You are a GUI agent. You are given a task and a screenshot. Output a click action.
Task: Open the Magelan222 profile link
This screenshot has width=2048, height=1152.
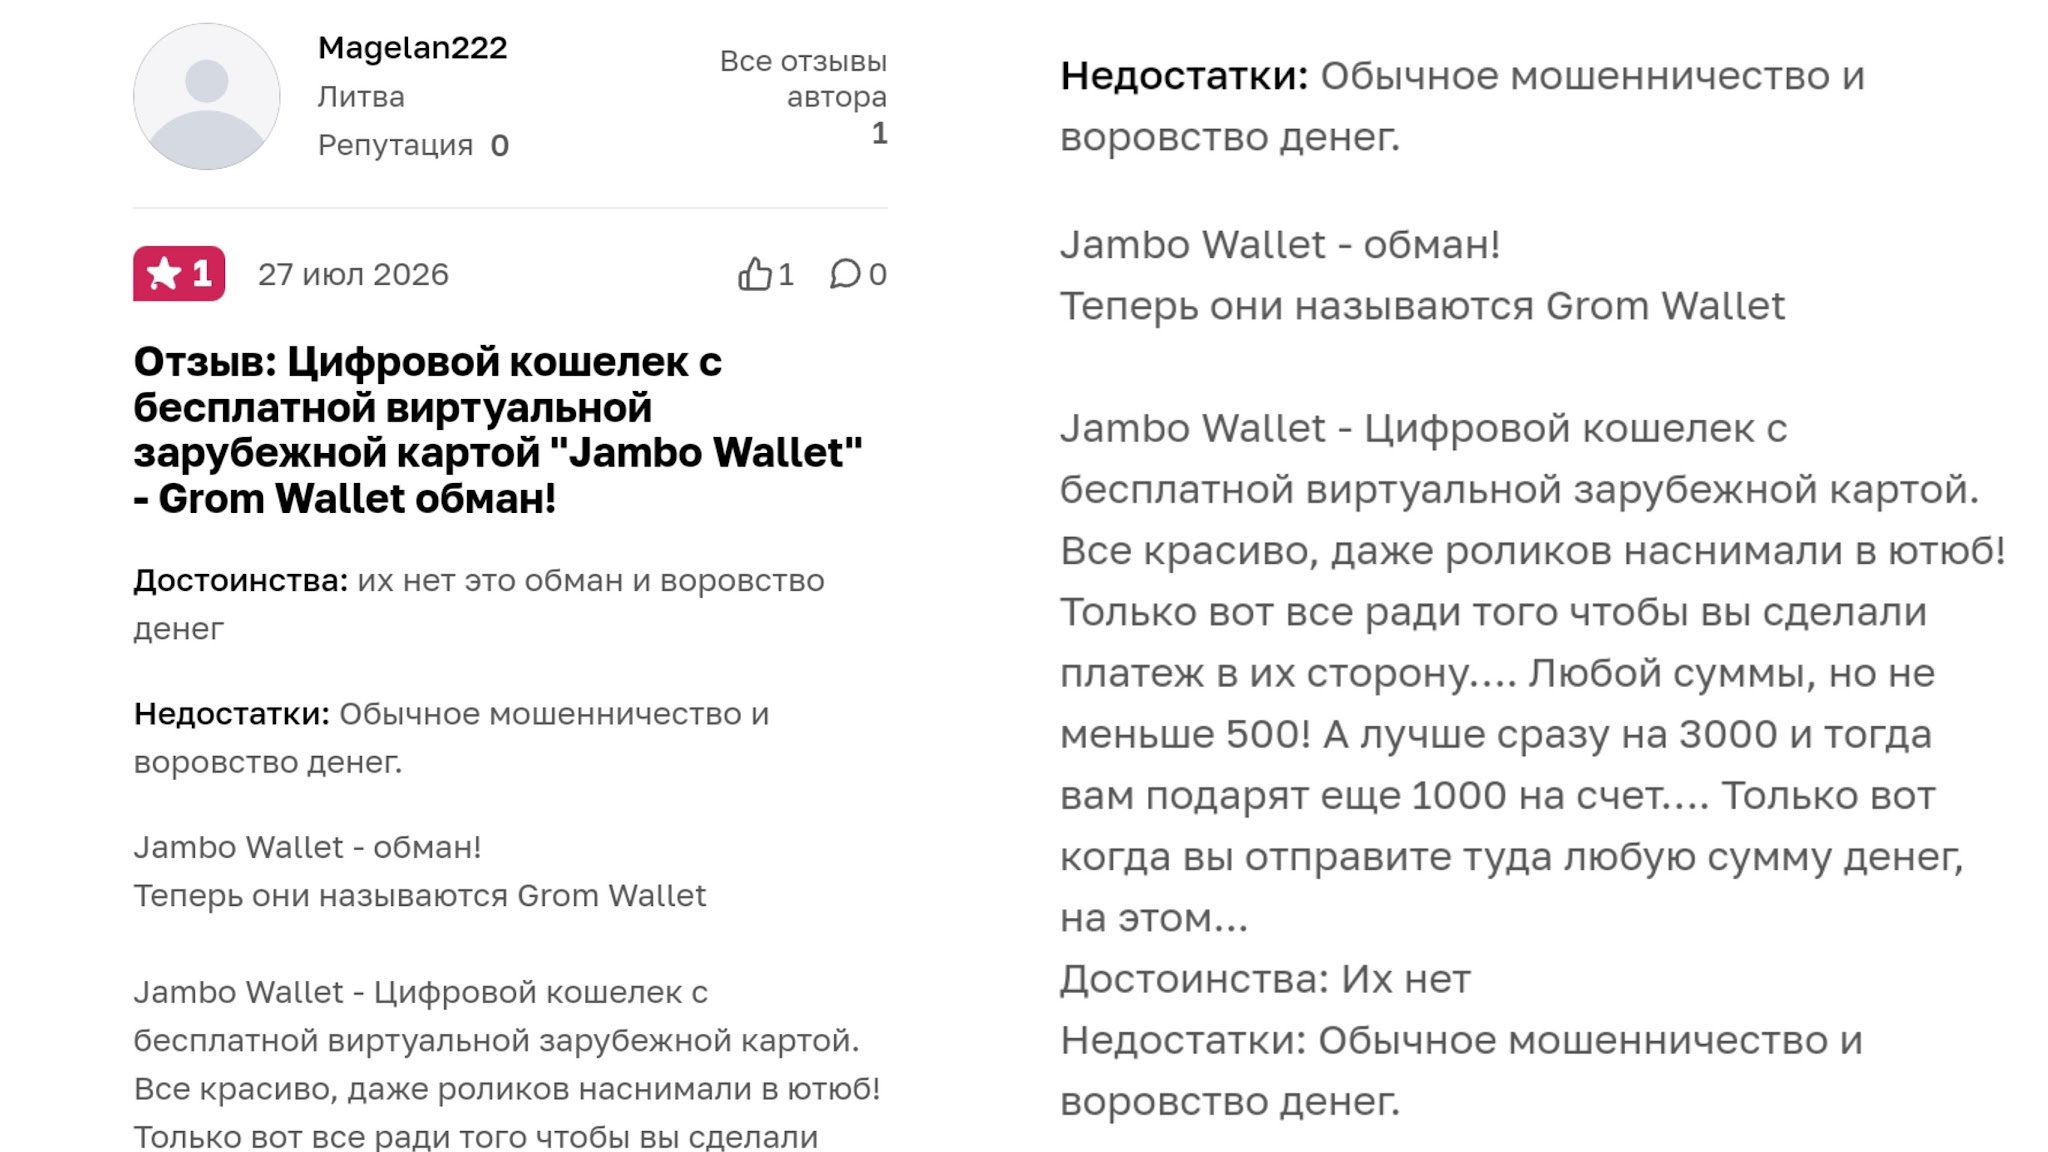click(x=412, y=47)
